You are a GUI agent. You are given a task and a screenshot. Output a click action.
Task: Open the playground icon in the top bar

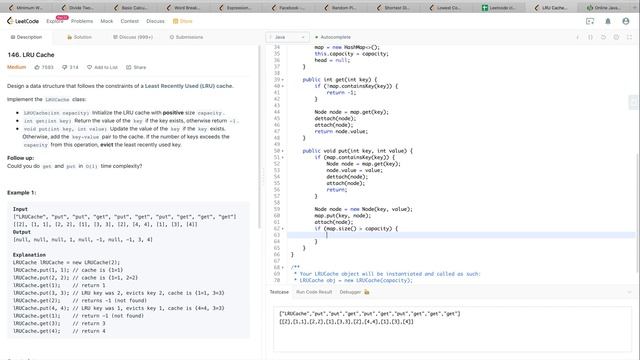point(590,21)
